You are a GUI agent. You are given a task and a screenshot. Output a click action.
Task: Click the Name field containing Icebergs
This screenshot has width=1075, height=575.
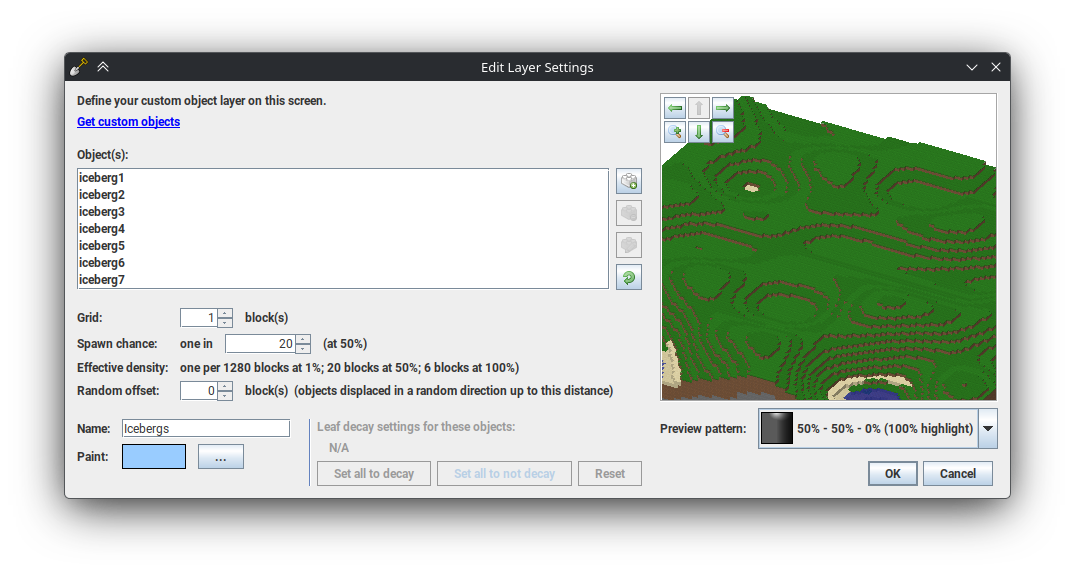click(205, 428)
